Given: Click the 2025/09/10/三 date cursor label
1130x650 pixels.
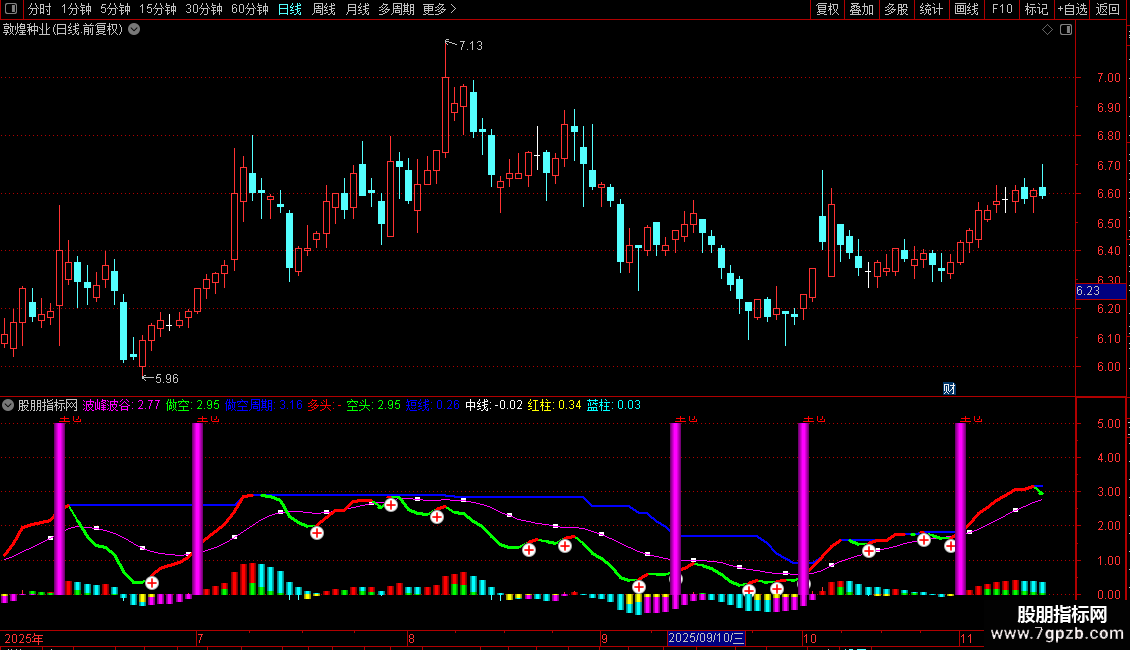Looking at the screenshot, I should [706, 638].
